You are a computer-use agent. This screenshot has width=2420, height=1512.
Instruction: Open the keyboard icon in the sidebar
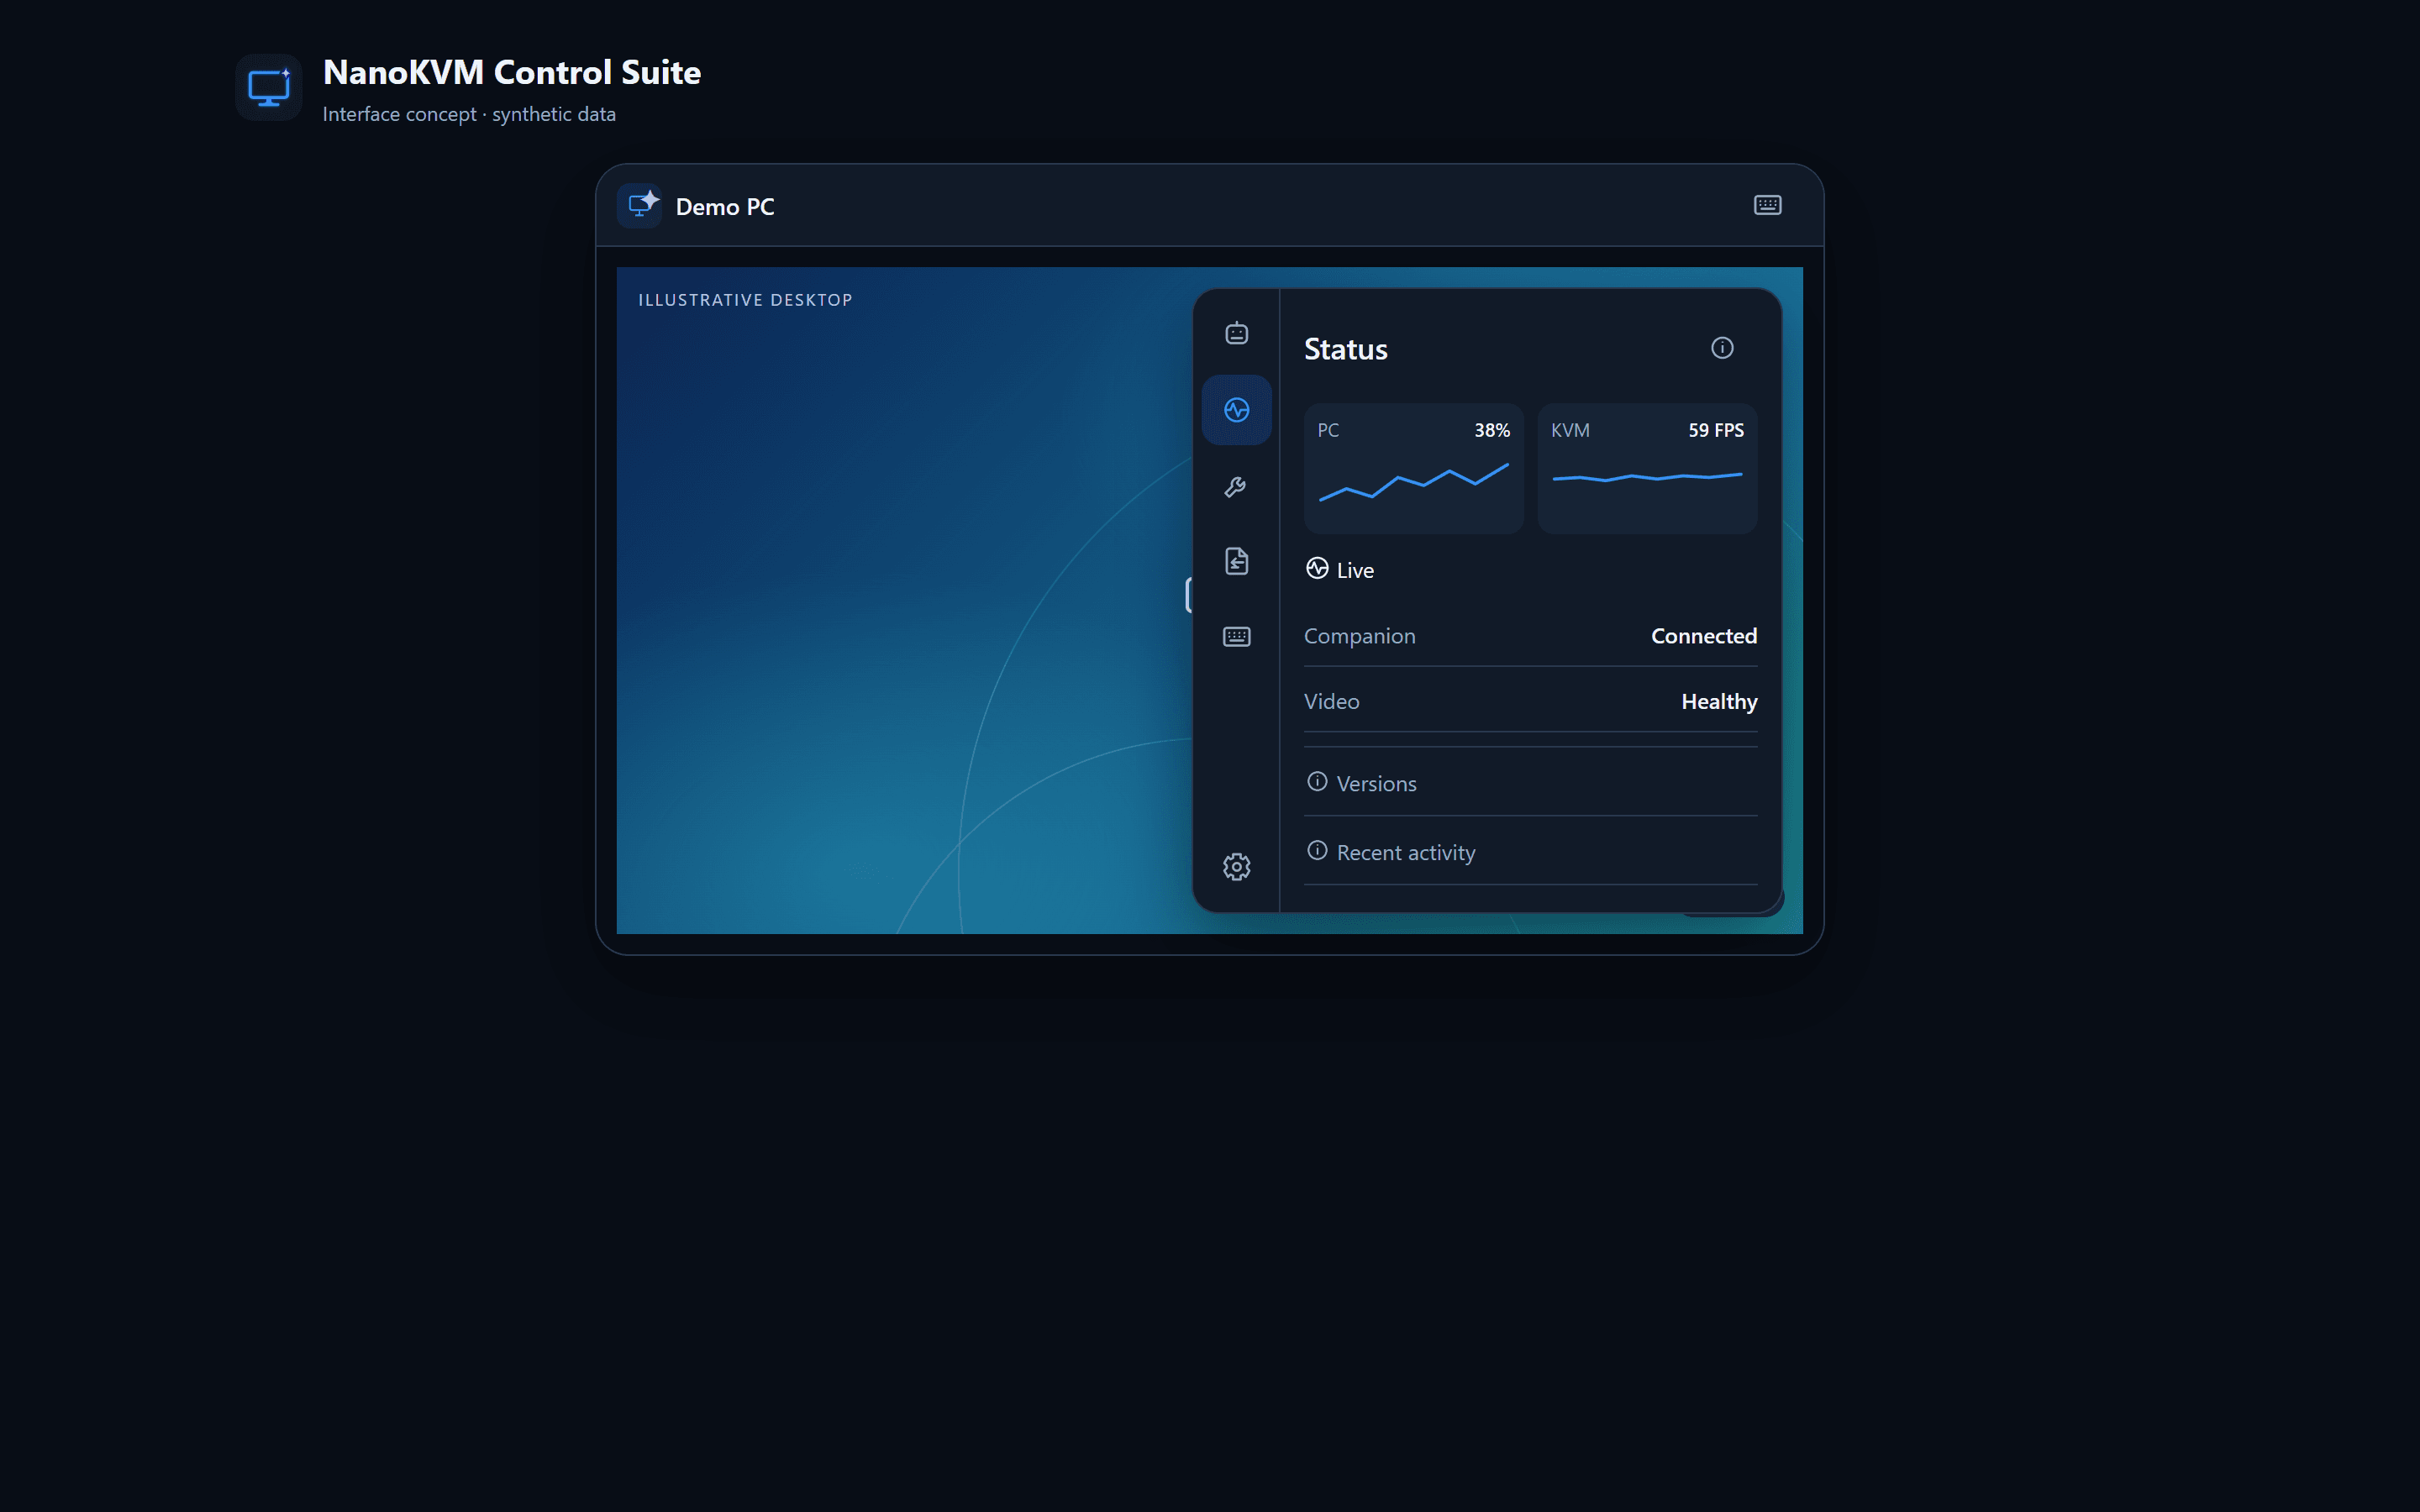pos(1236,637)
